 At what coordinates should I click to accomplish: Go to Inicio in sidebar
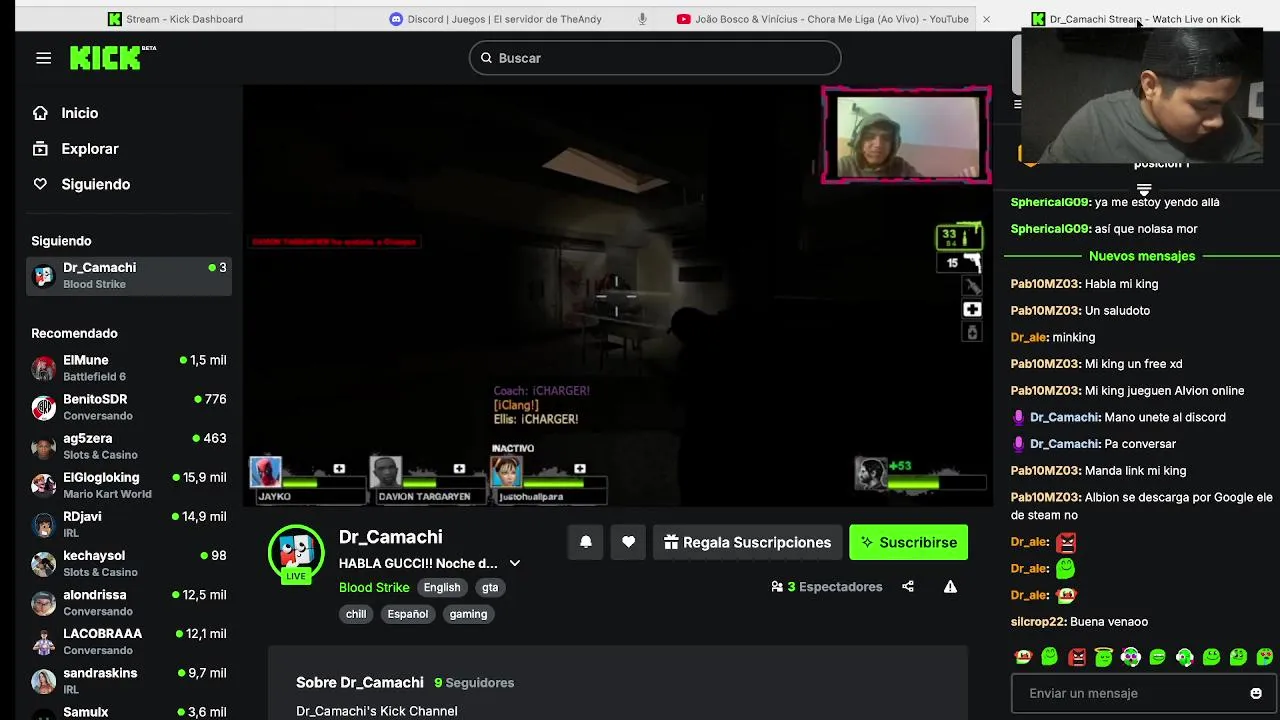point(79,113)
